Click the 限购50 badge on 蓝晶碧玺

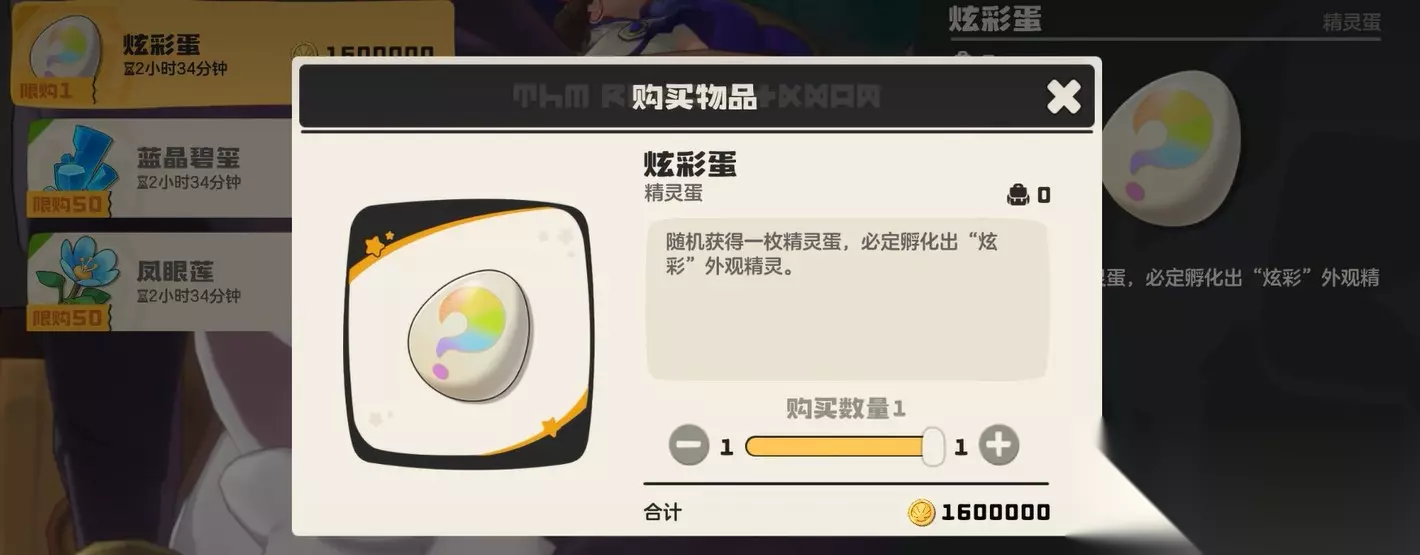(66, 204)
